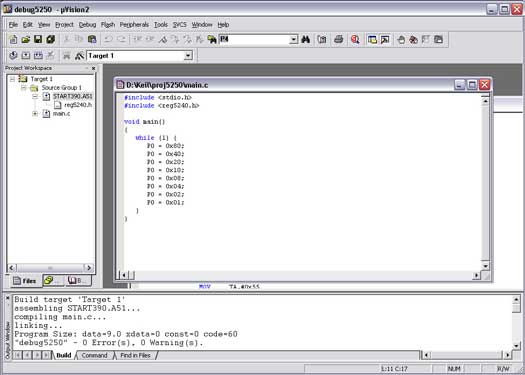Toggle the Output Window toolbar button
The width and height of the screenshot is (525, 375).
[385, 40]
